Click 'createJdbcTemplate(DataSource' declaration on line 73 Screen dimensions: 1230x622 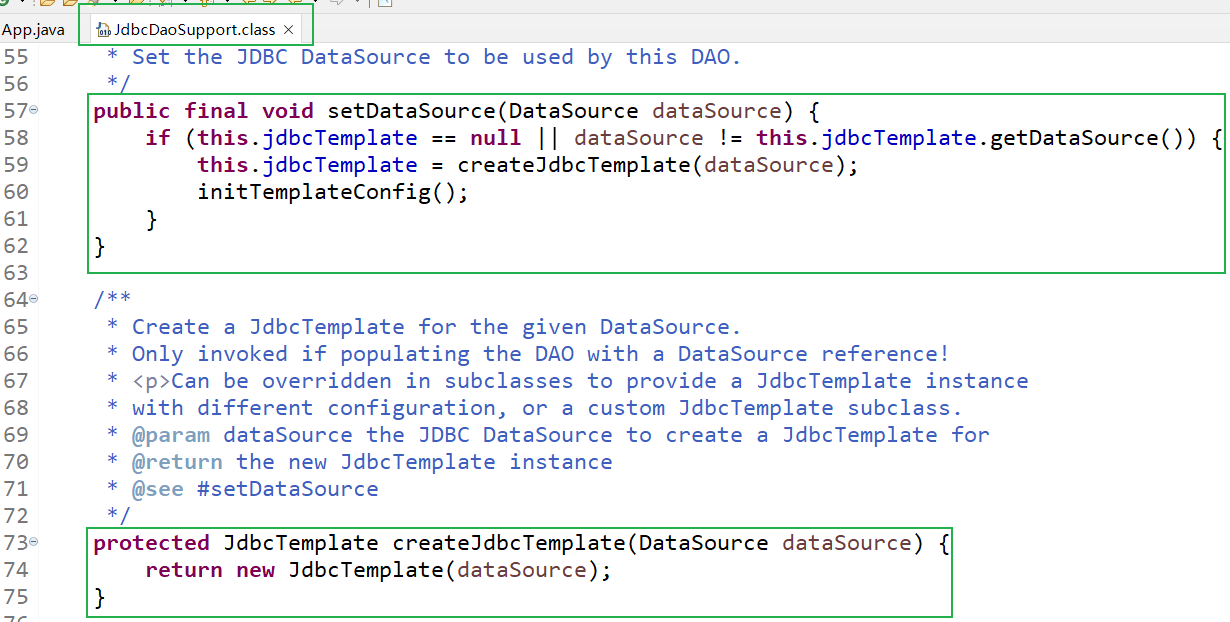coord(580,542)
